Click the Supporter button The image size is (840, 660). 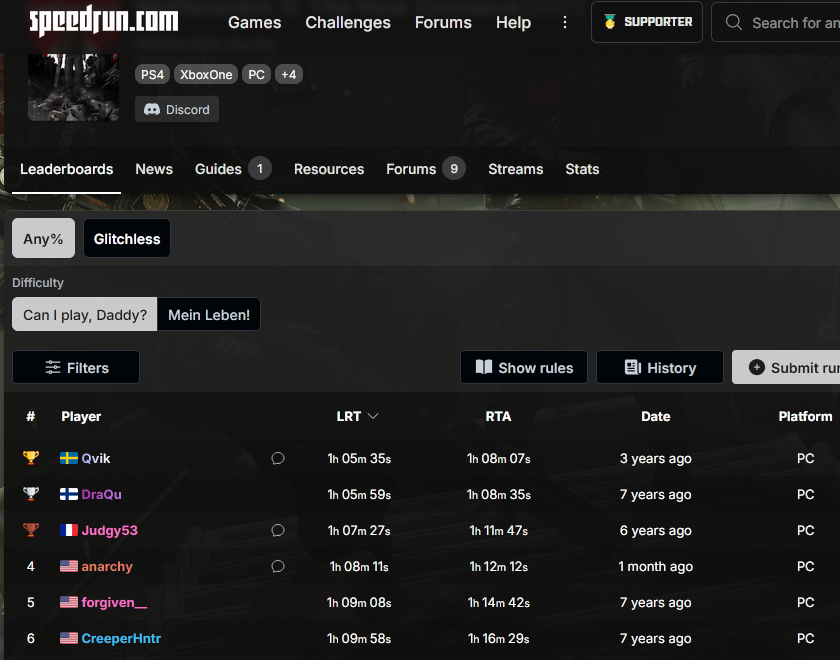coord(647,22)
